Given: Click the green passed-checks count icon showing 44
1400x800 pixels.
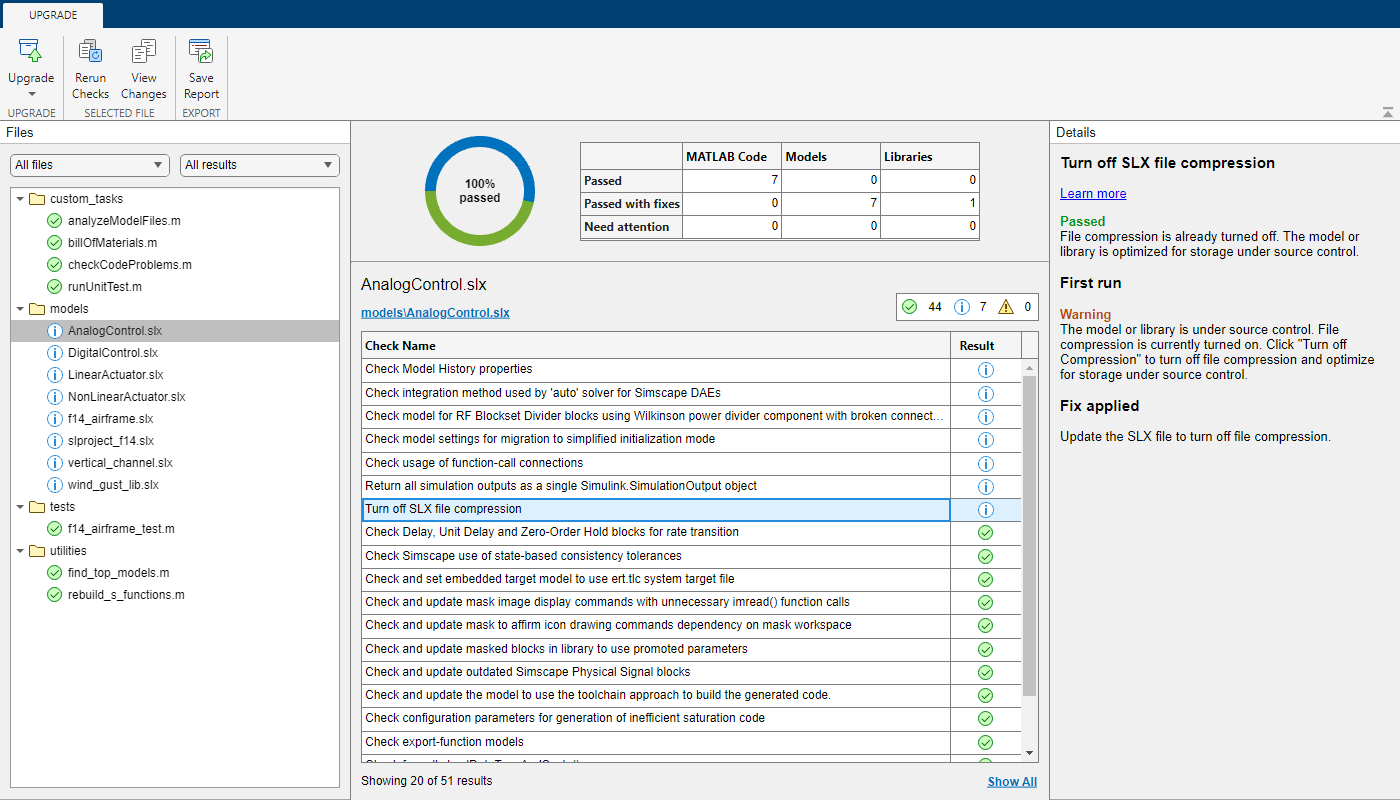Looking at the screenshot, I should [908, 307].
